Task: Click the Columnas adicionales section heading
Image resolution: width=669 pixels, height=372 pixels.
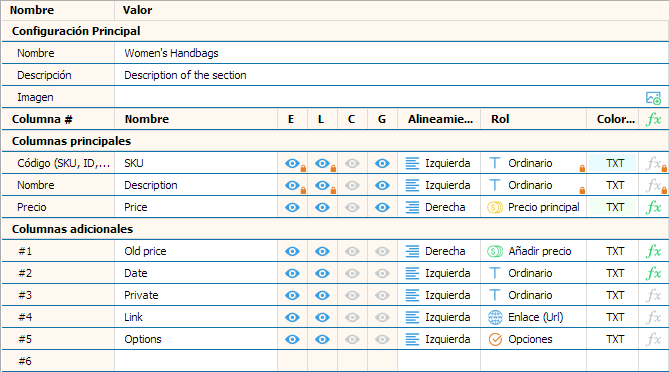Action: pyautogui.click(x=73, y=229)
